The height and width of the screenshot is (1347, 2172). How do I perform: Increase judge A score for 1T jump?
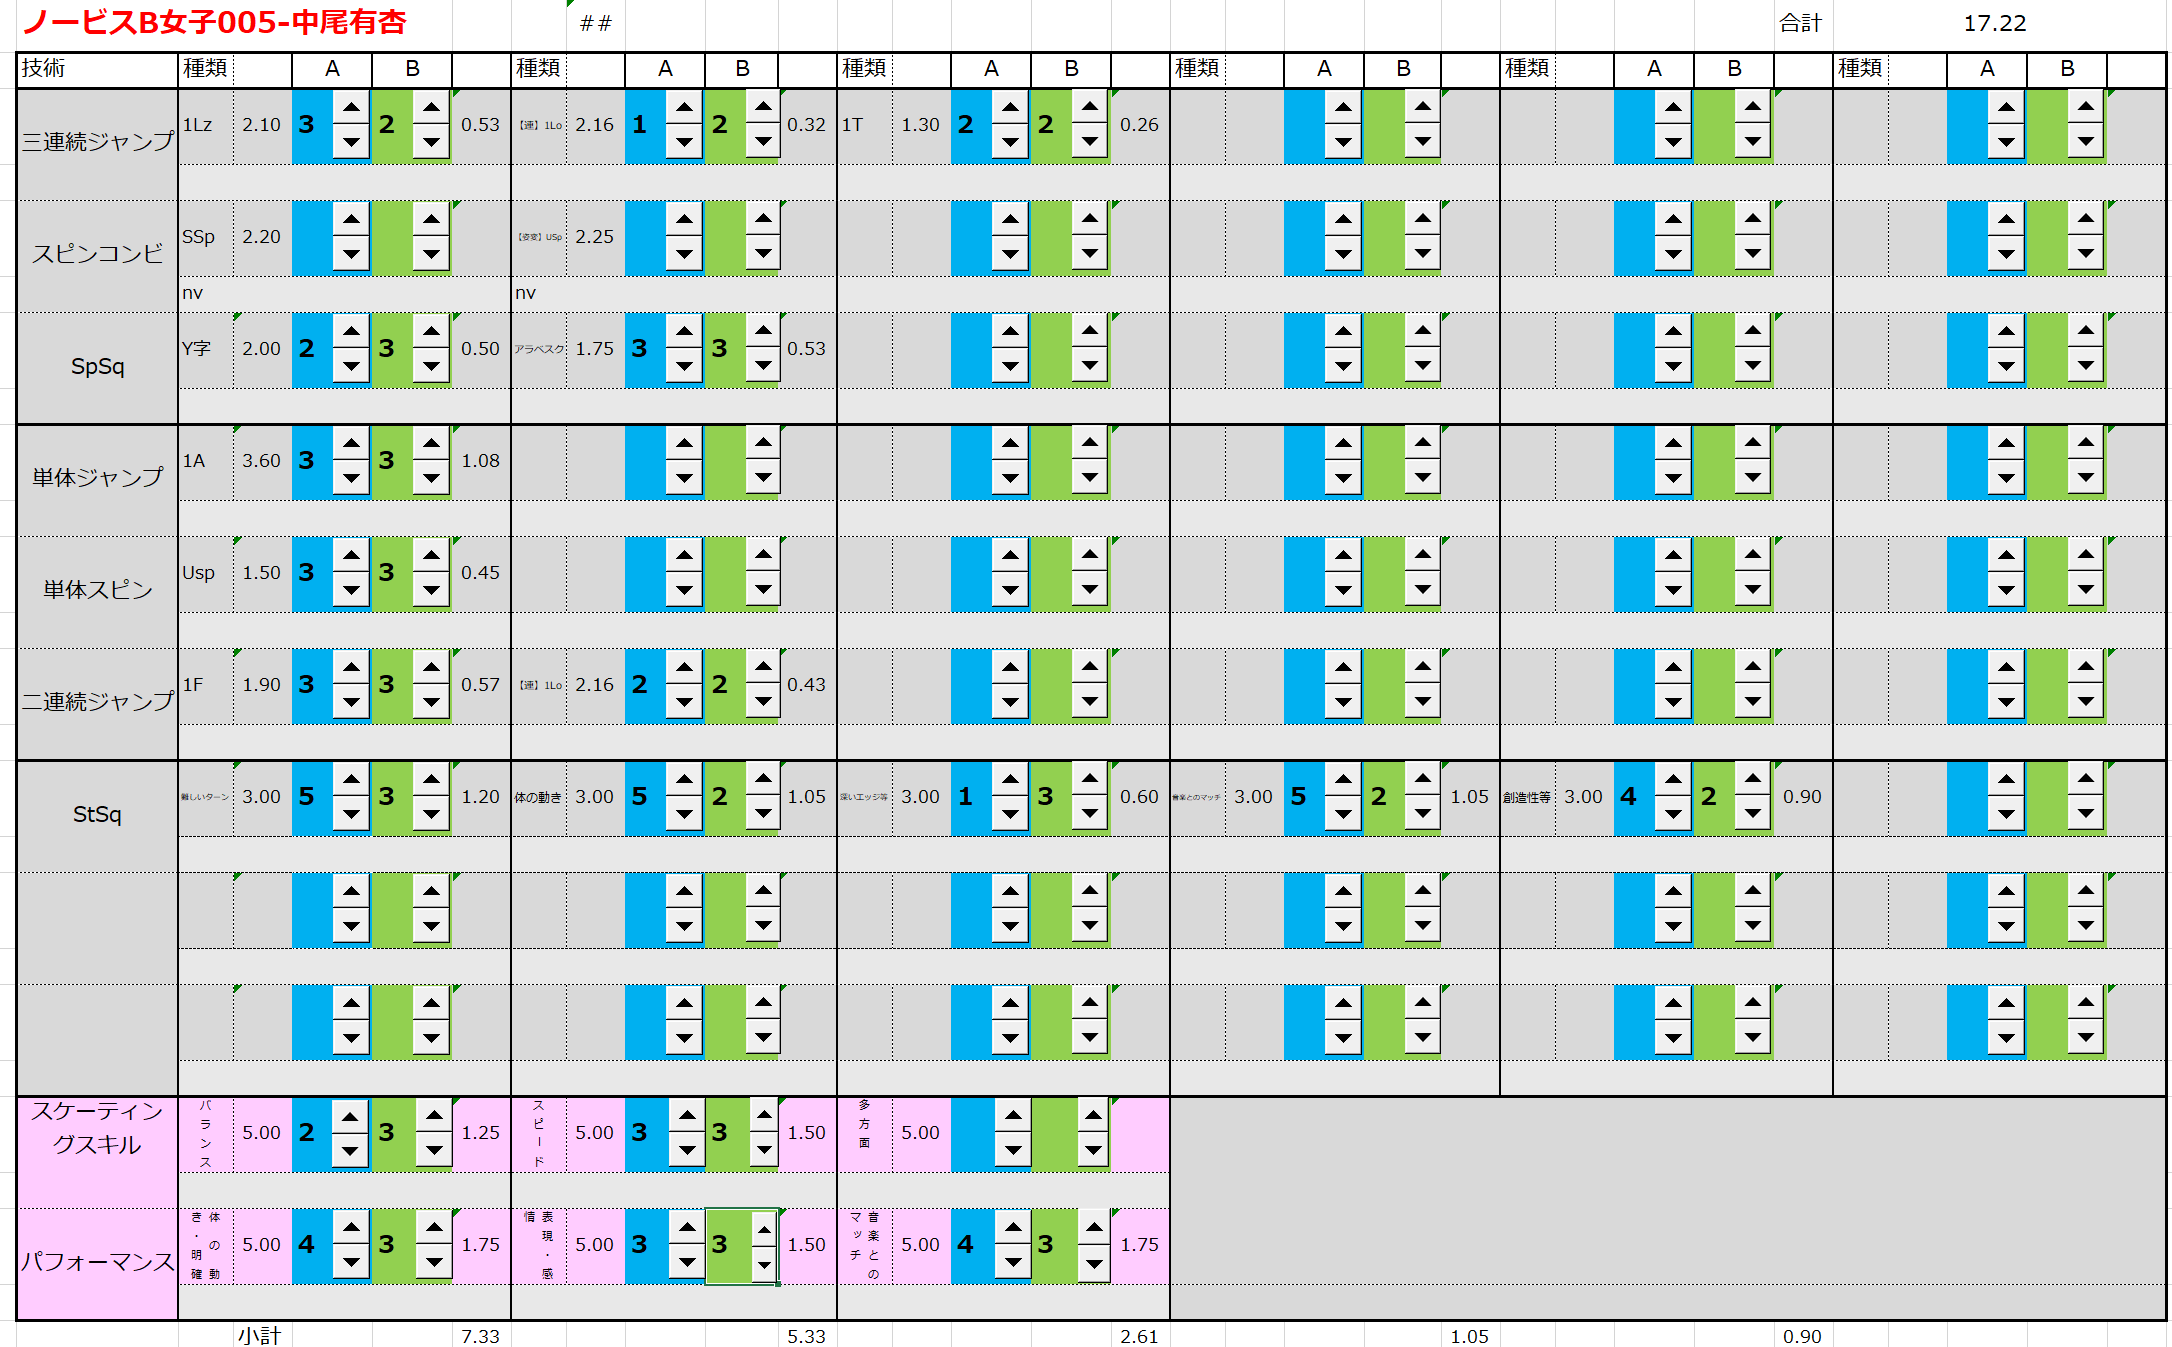pyautogui.click(x=1010, y=107)
